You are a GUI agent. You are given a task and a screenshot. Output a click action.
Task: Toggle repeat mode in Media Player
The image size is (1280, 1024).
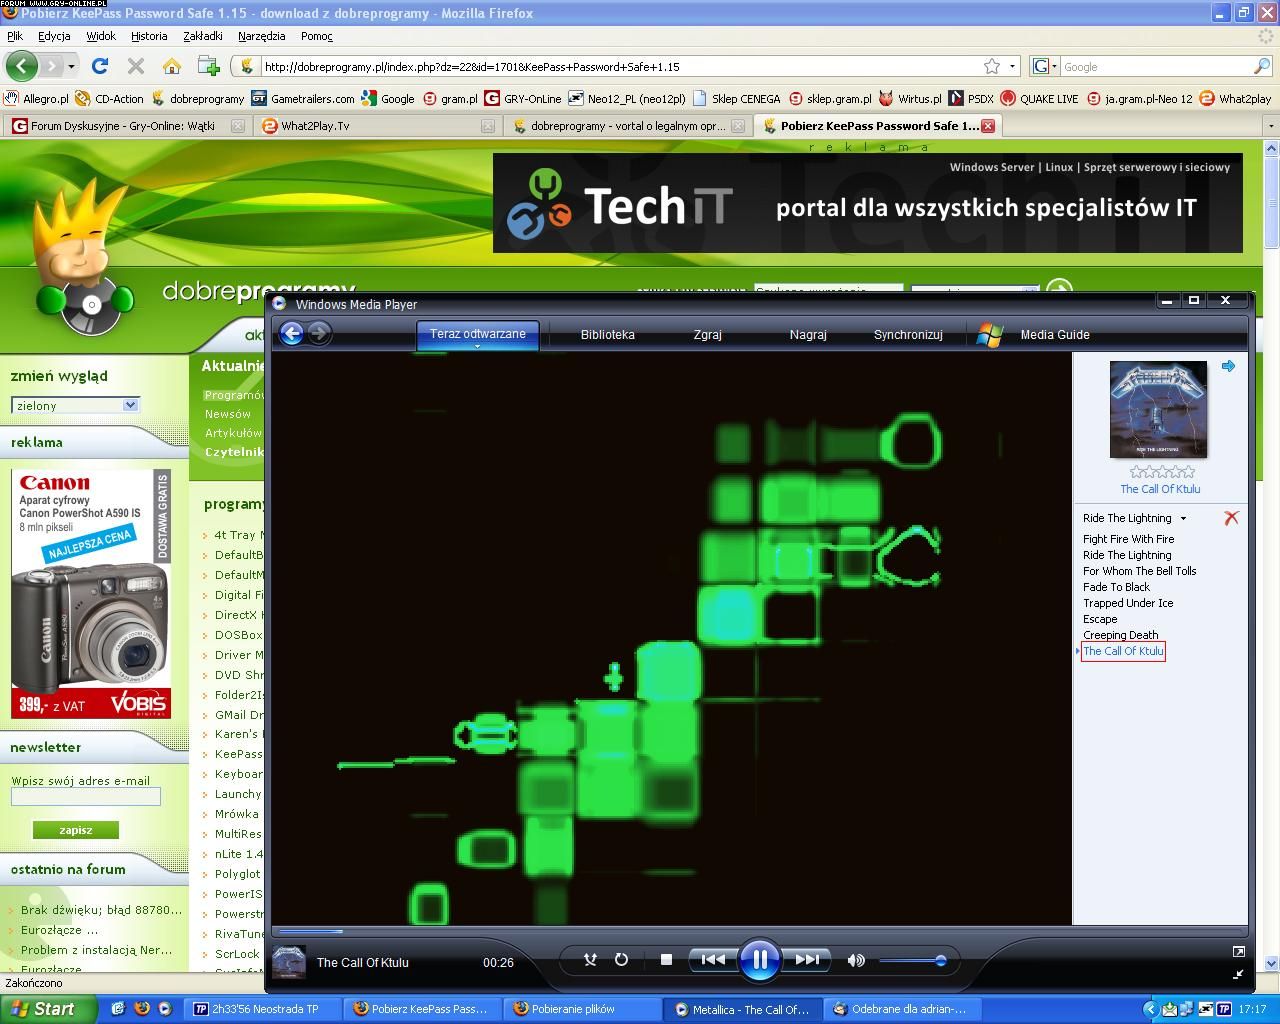coord(621,960)
